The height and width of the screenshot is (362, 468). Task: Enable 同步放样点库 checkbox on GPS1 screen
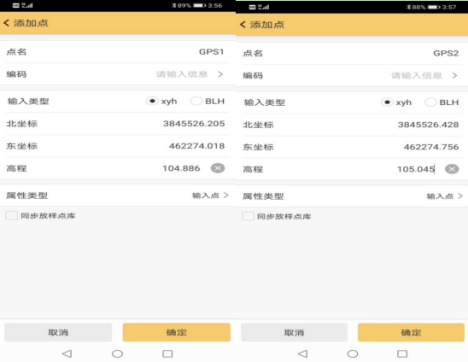(x=12, y=216)
